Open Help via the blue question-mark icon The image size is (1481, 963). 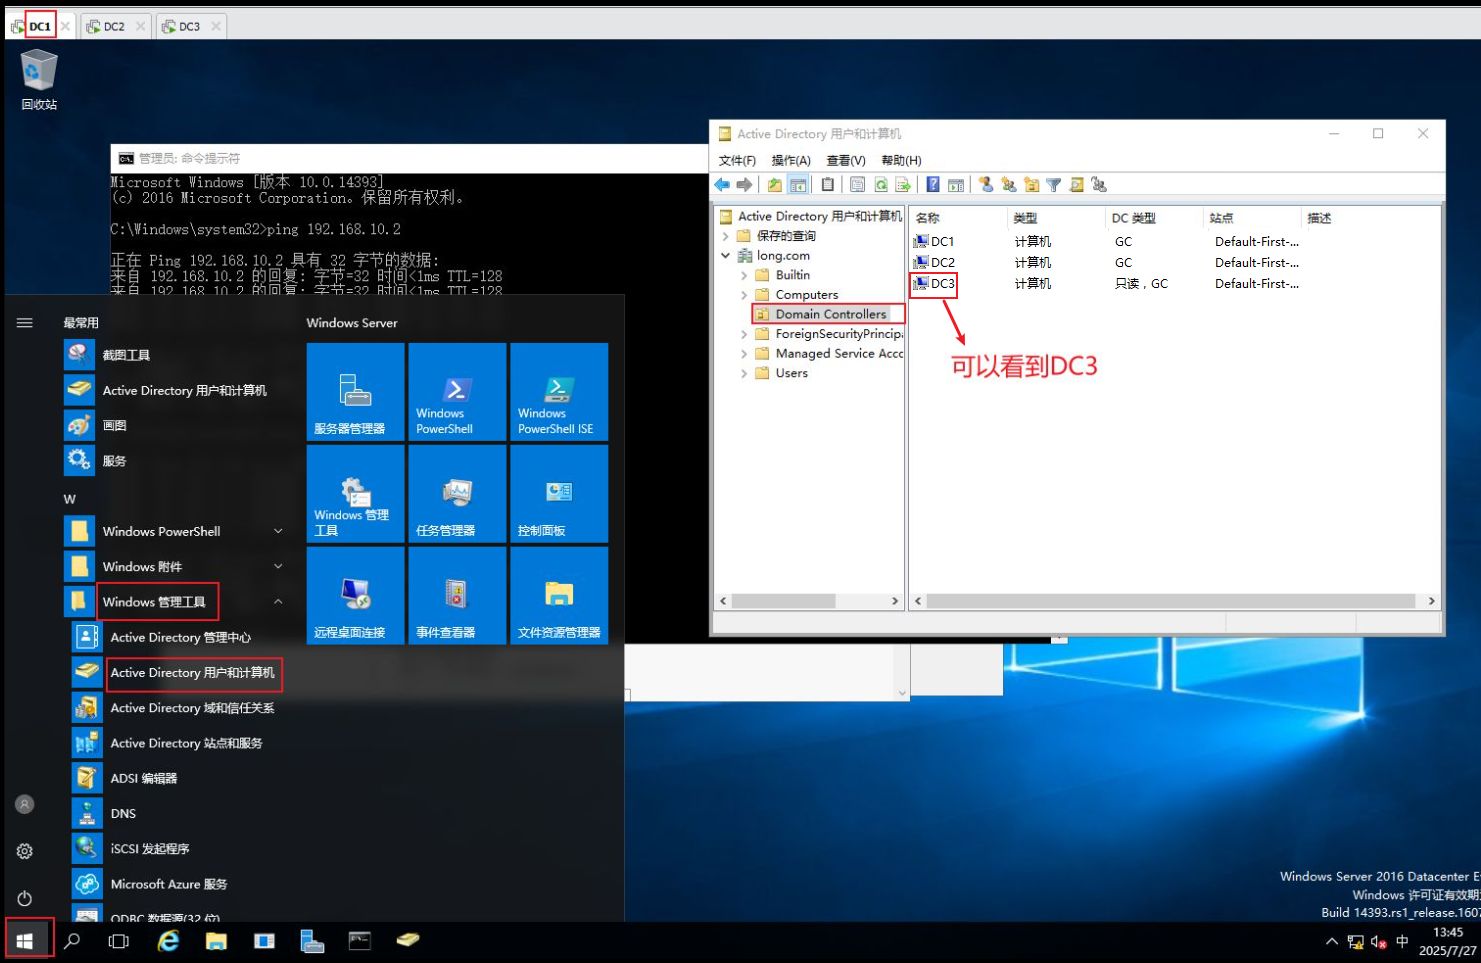[933, 185]
